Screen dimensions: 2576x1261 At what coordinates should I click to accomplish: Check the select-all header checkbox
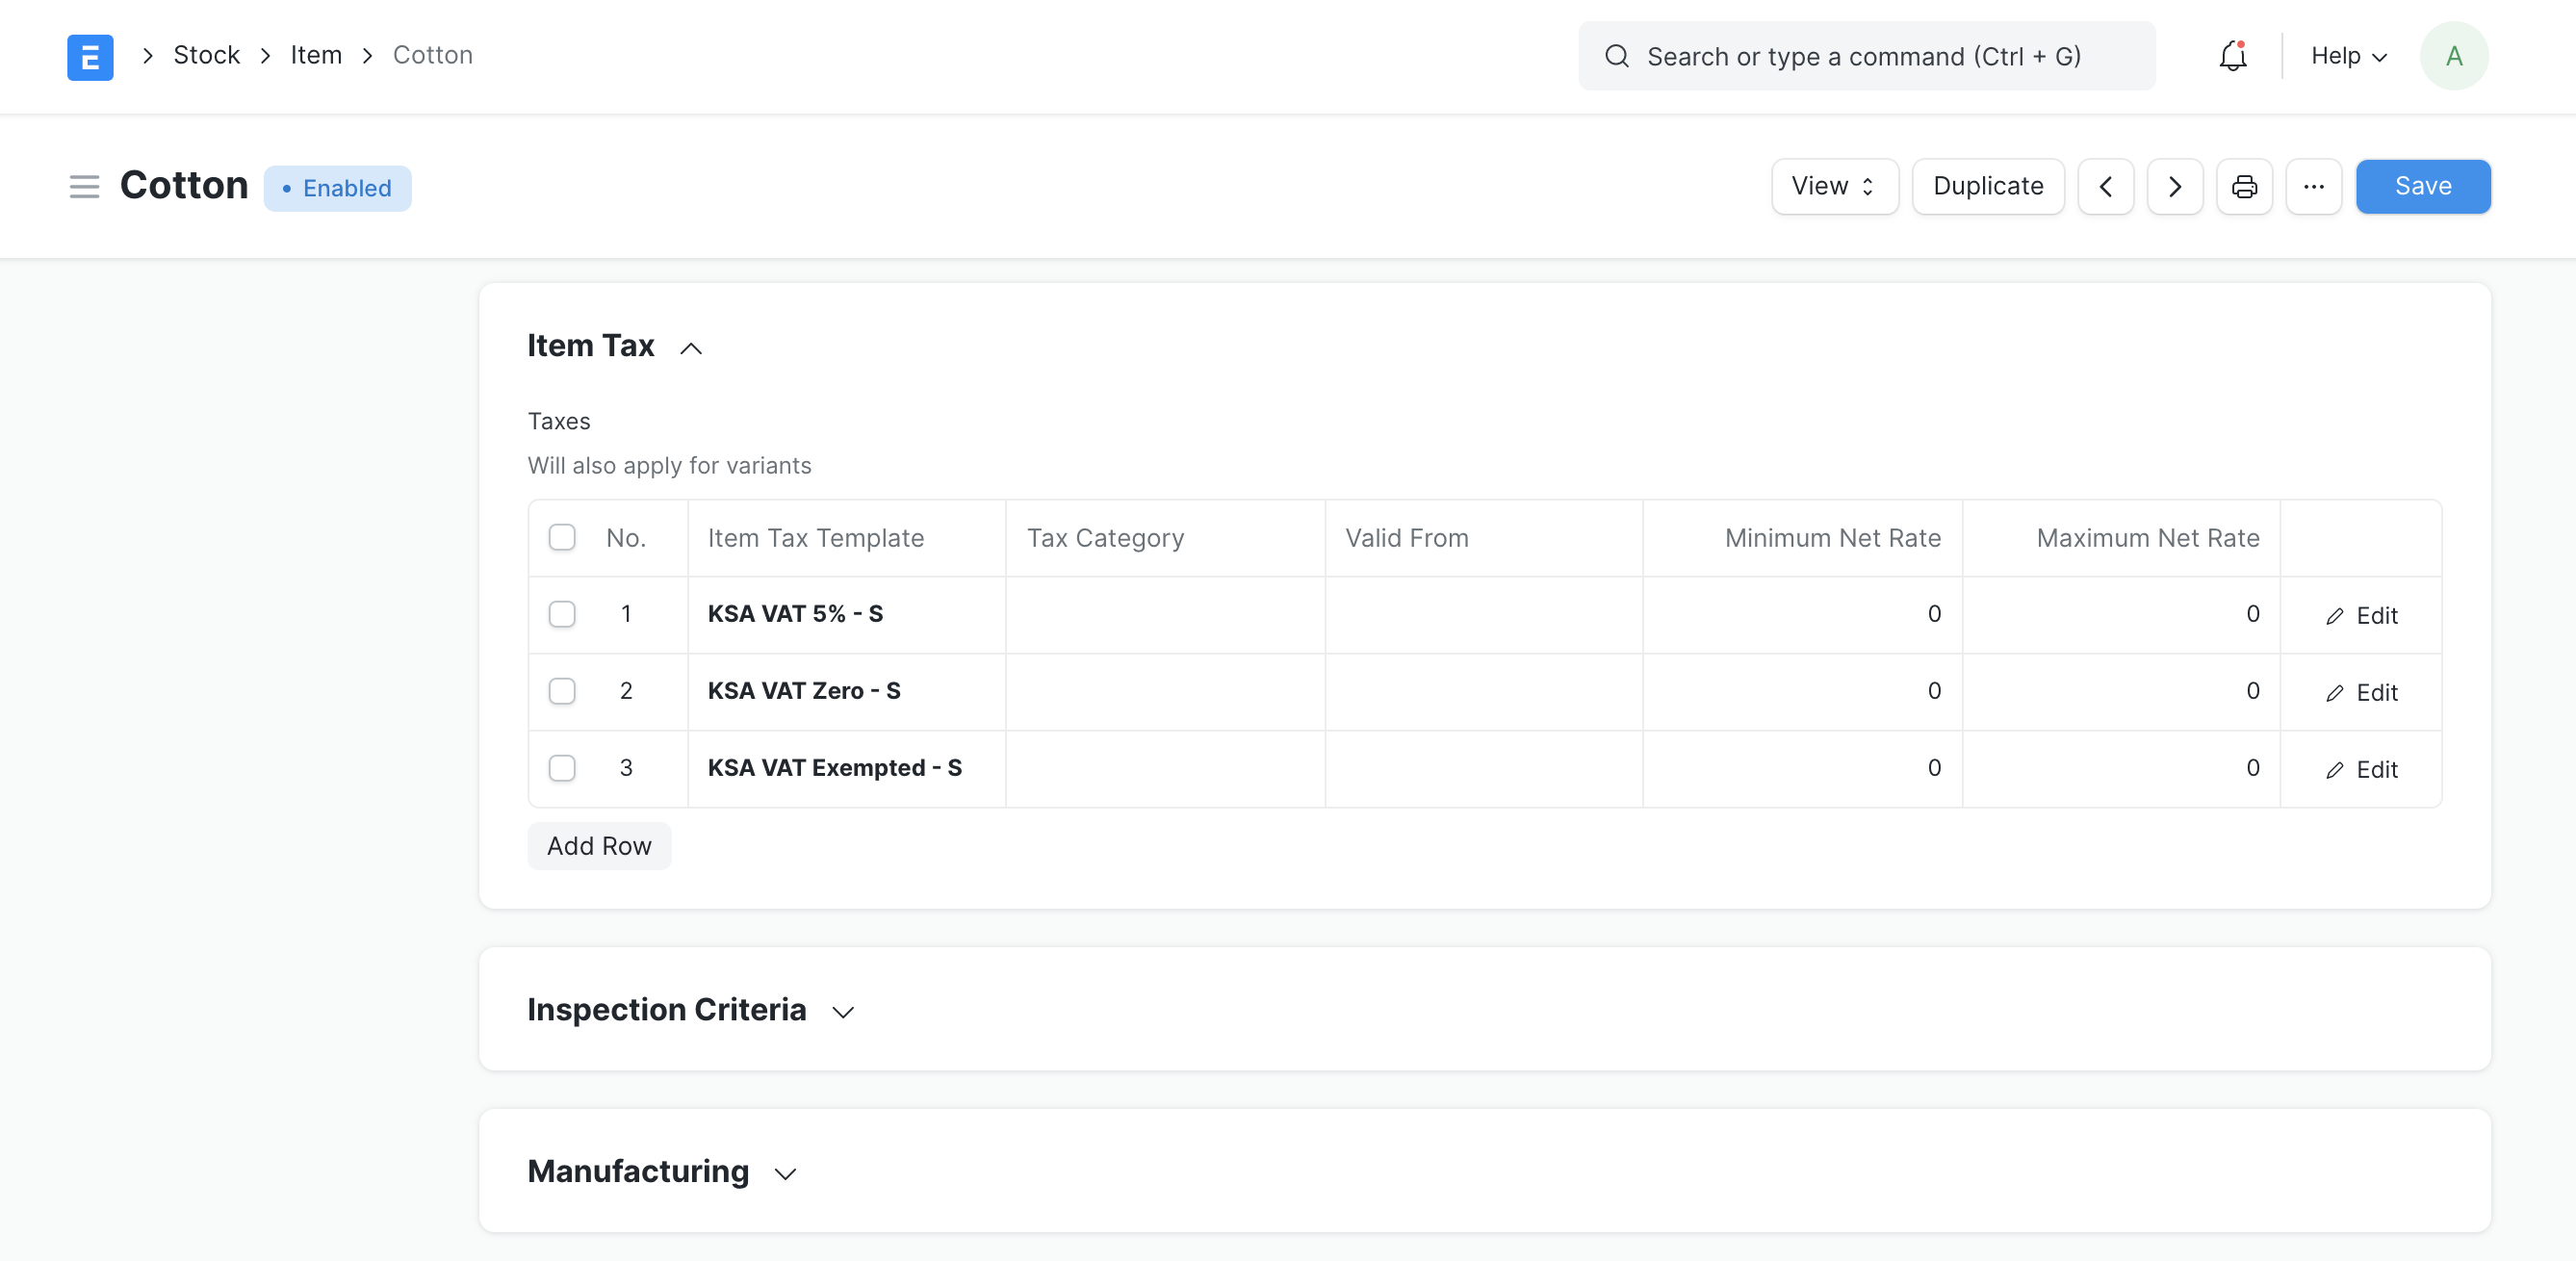(562, 538)
